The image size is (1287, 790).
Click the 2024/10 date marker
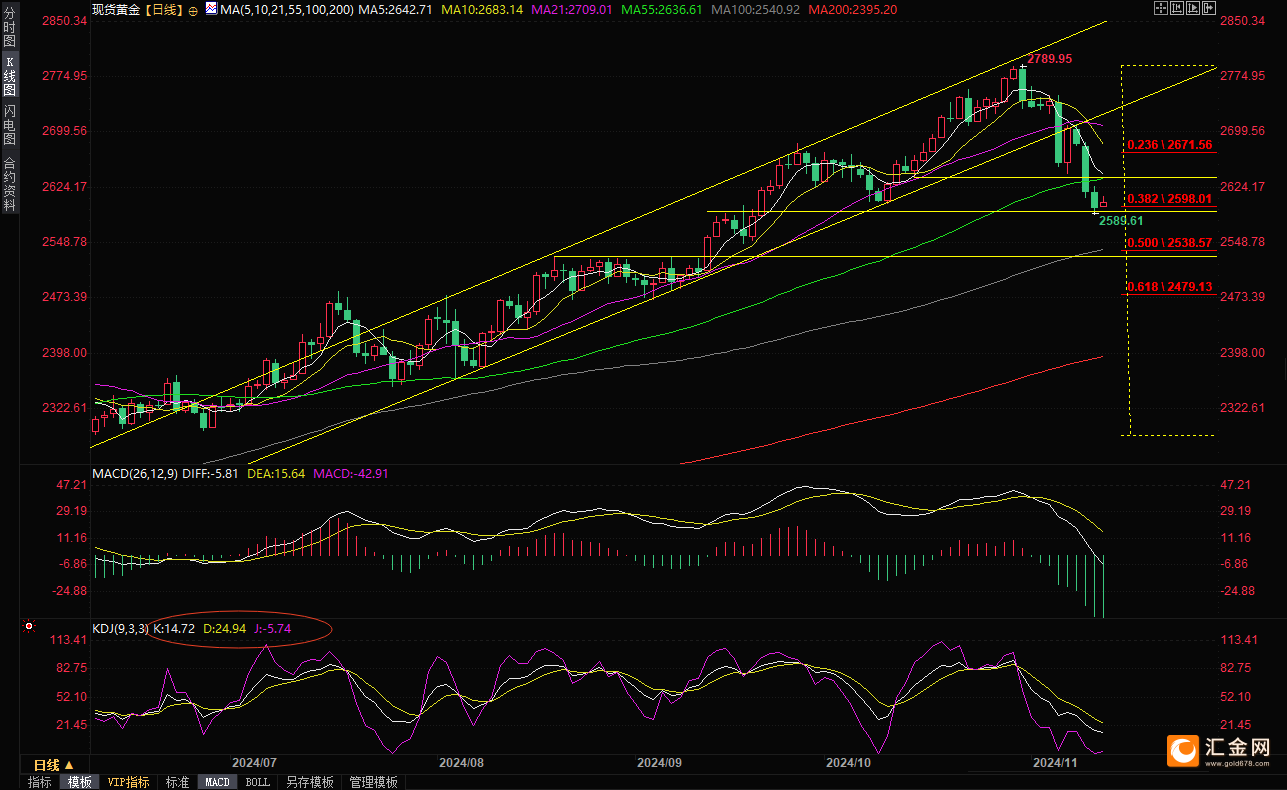click(x=849, y=762)
